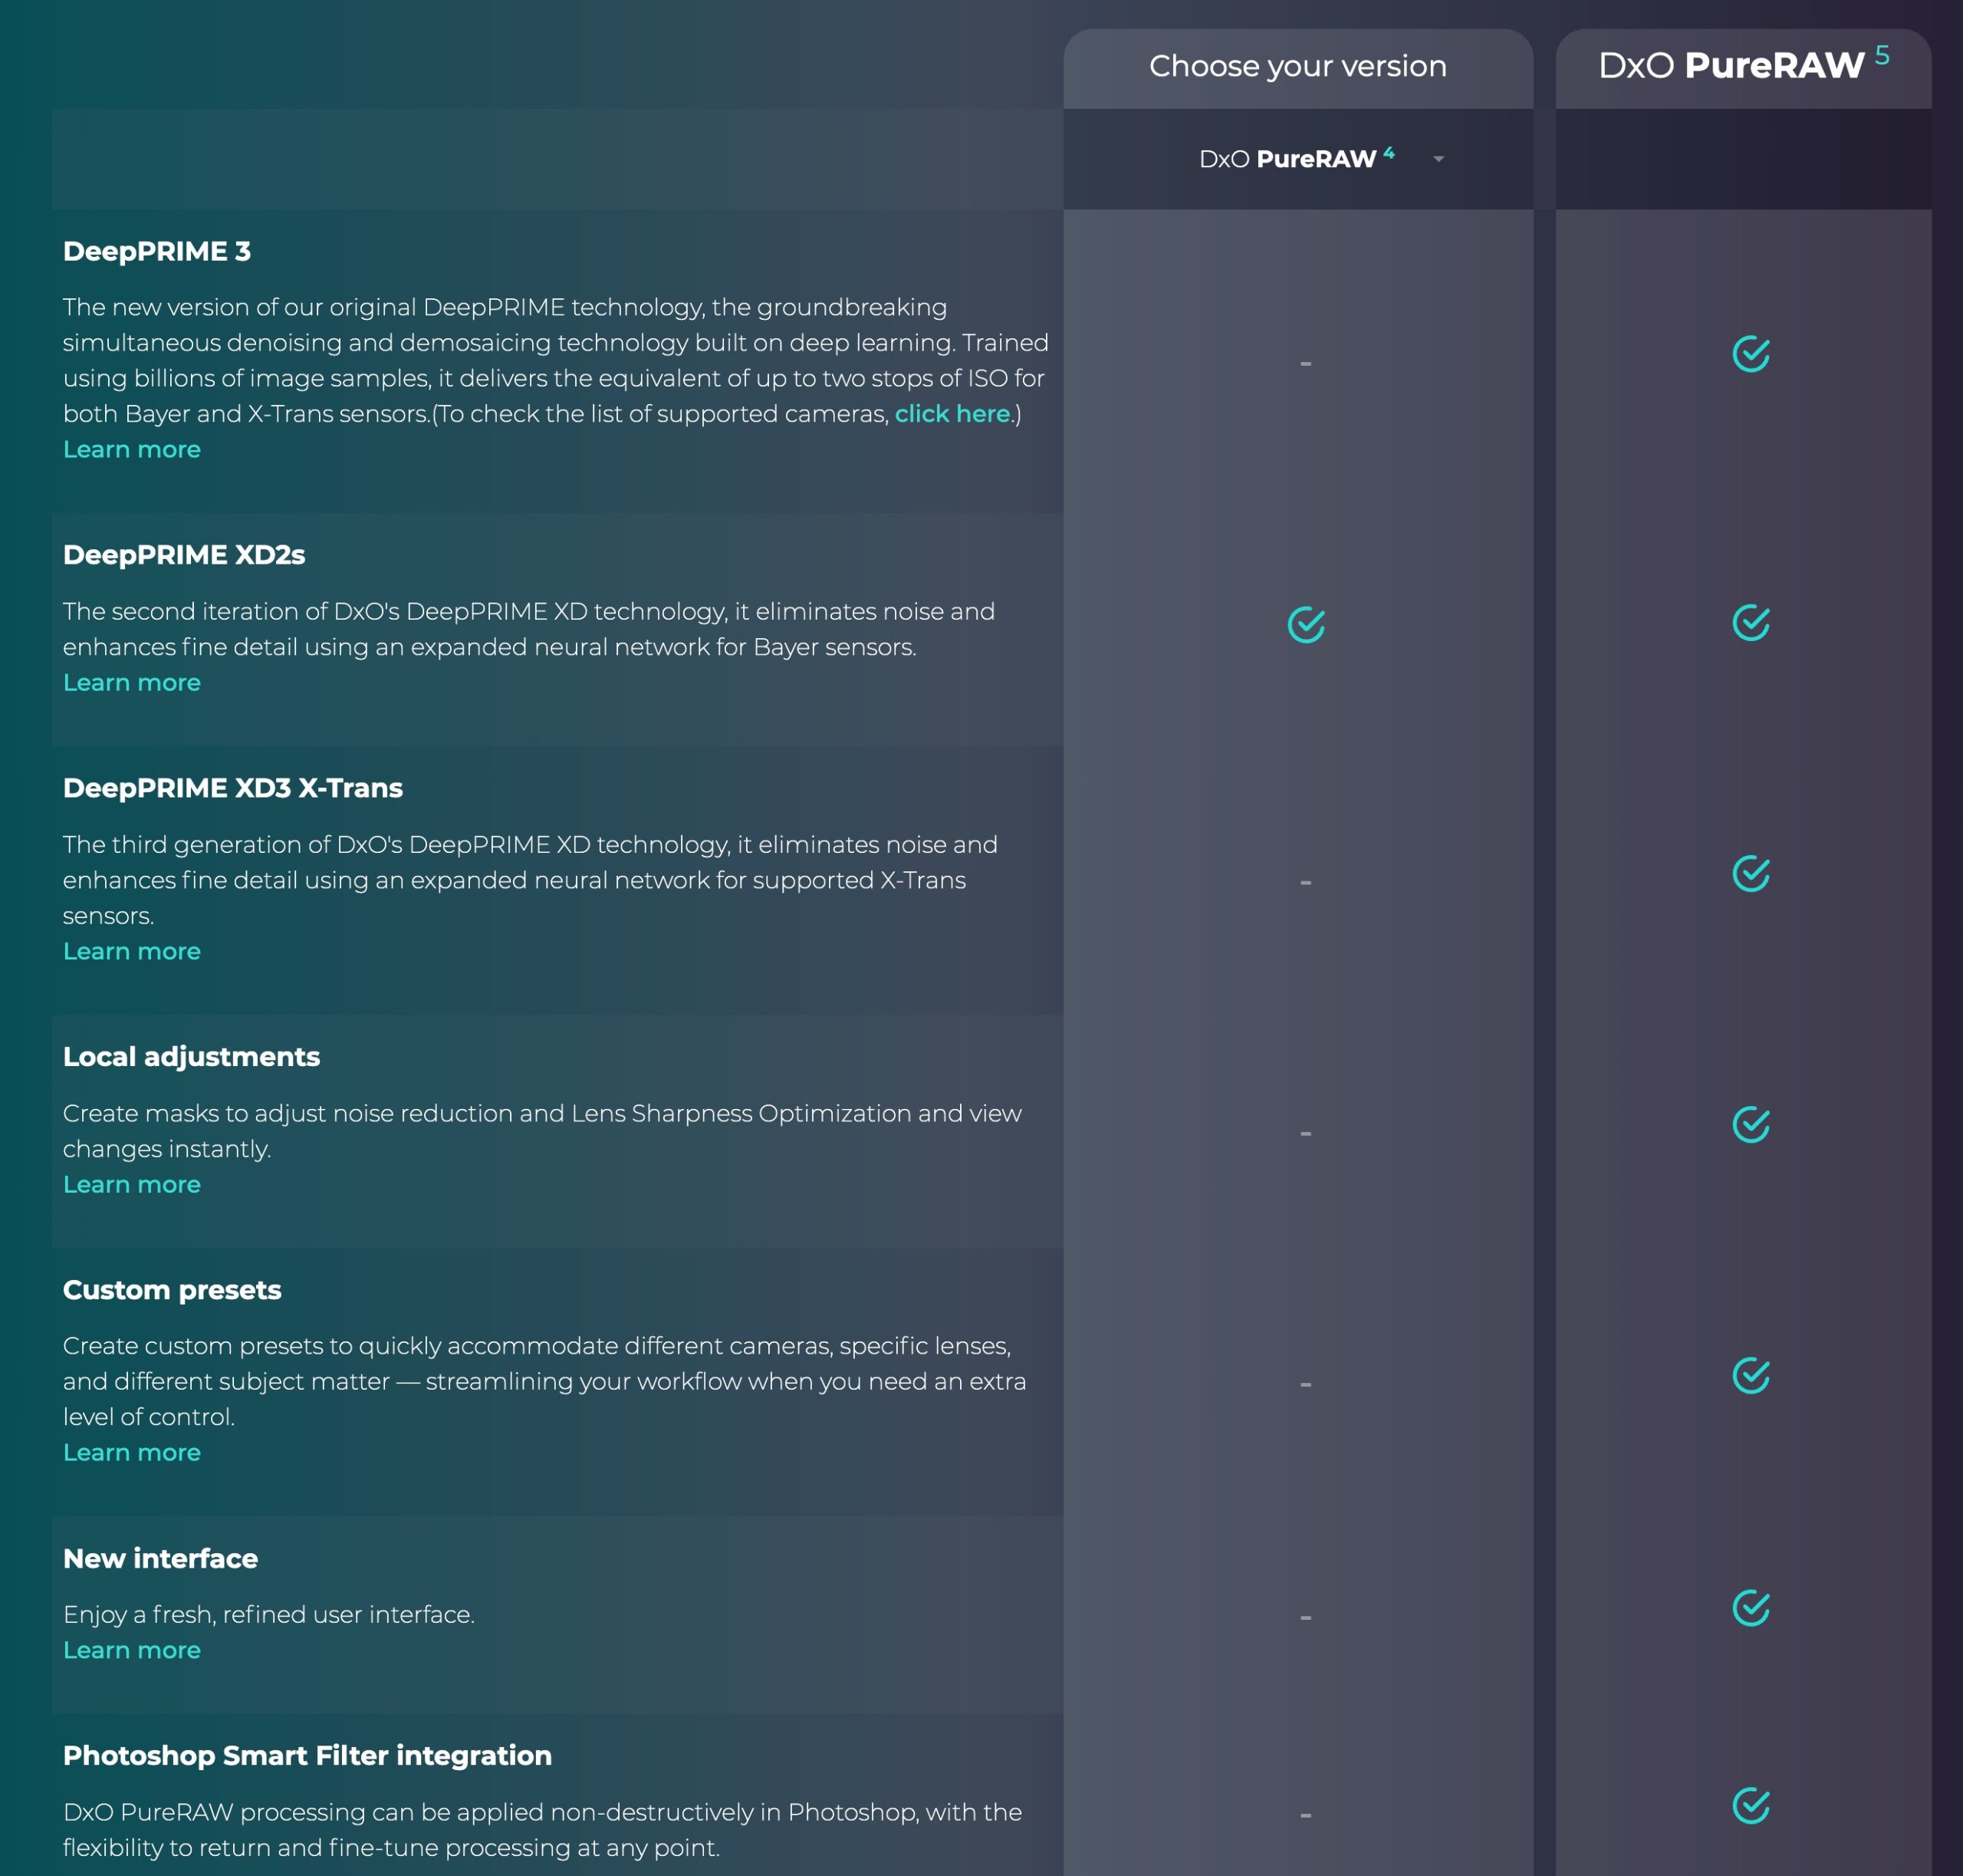1963x1876 pixels.
Task: Open Learn more under DeepPRIME XD2s
Action: point(132,683)
